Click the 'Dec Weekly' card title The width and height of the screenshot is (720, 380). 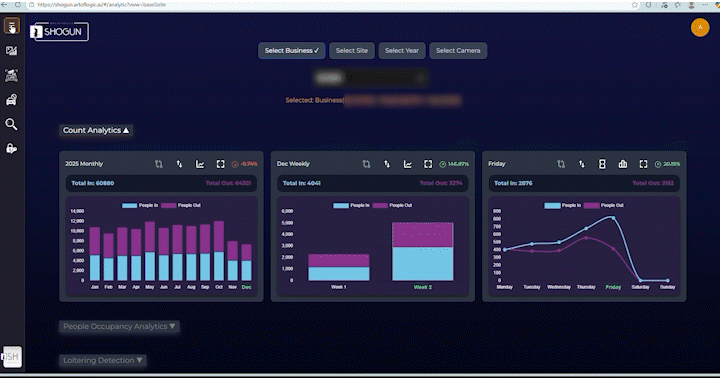293,164
